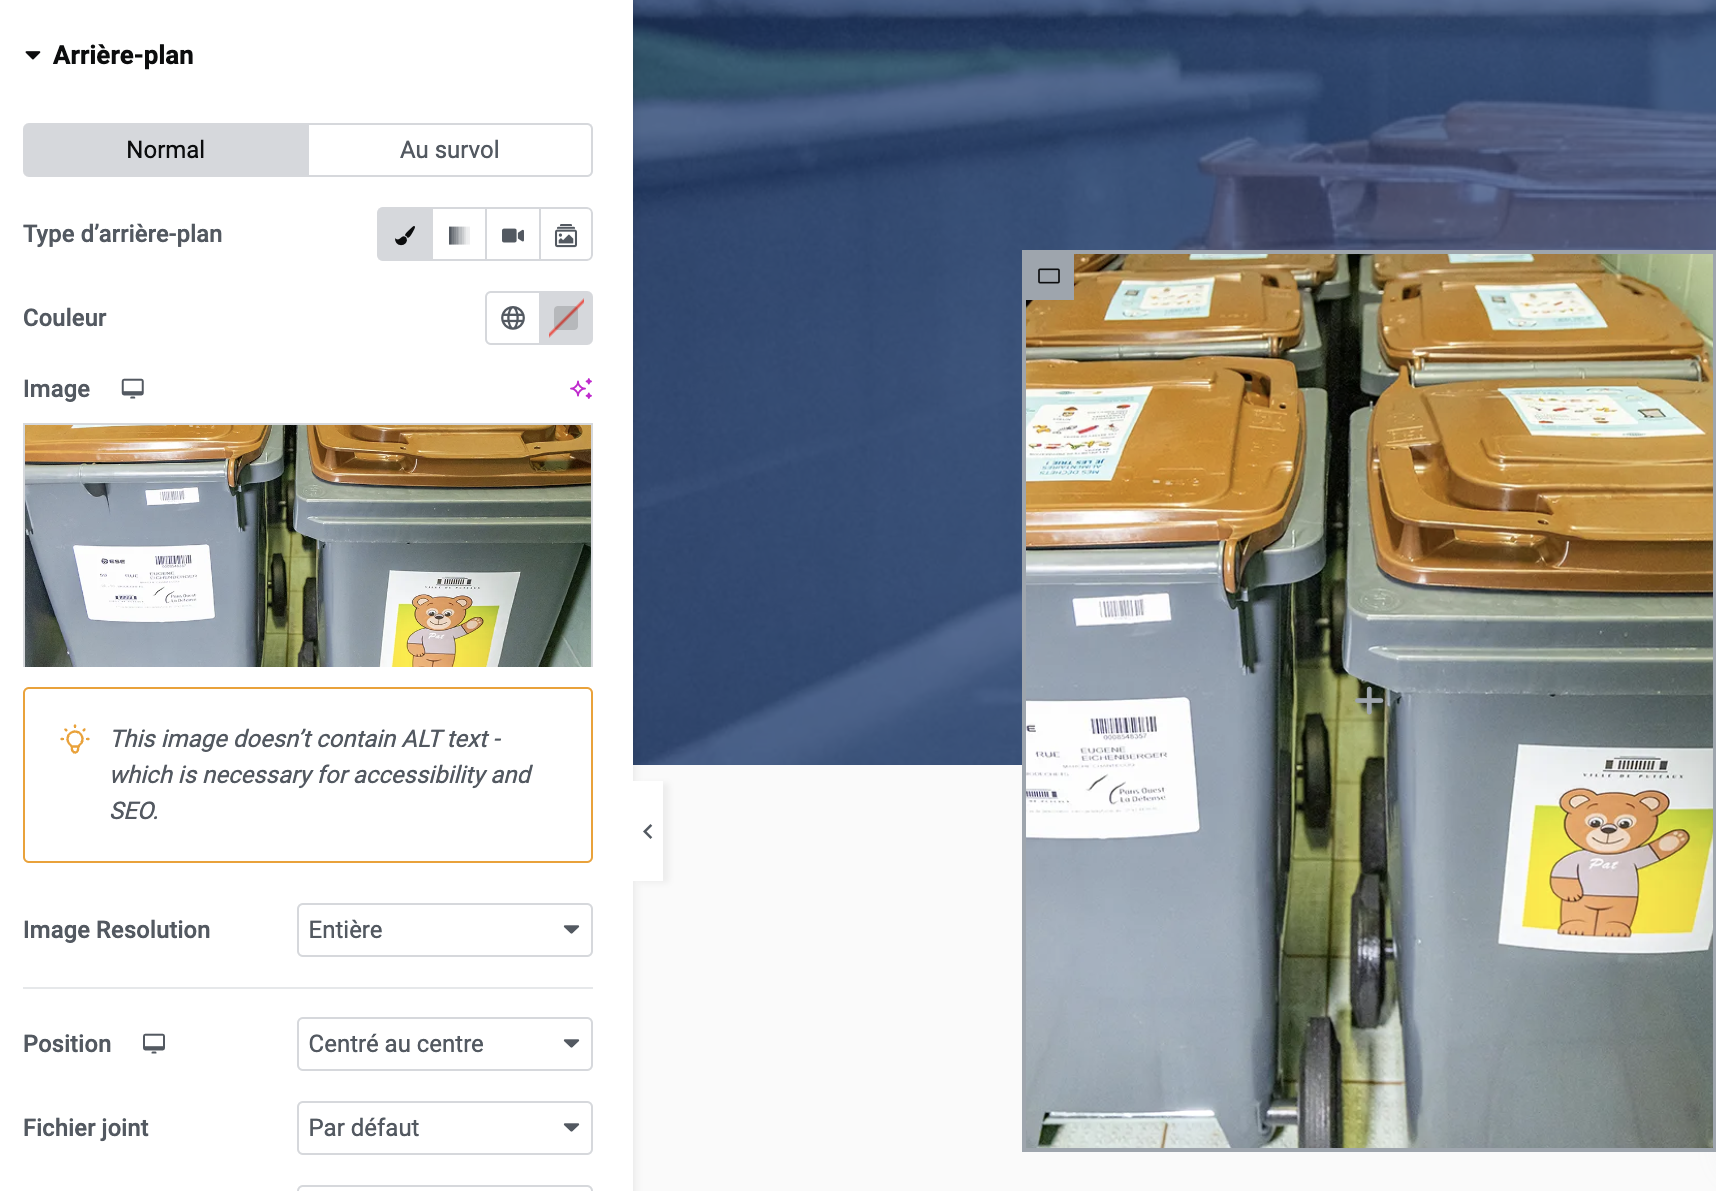The height and width of the screenshot is (1191, 1716).
Task: Open the Fichier joint dropdown
Action: [x=445, y=1128]
